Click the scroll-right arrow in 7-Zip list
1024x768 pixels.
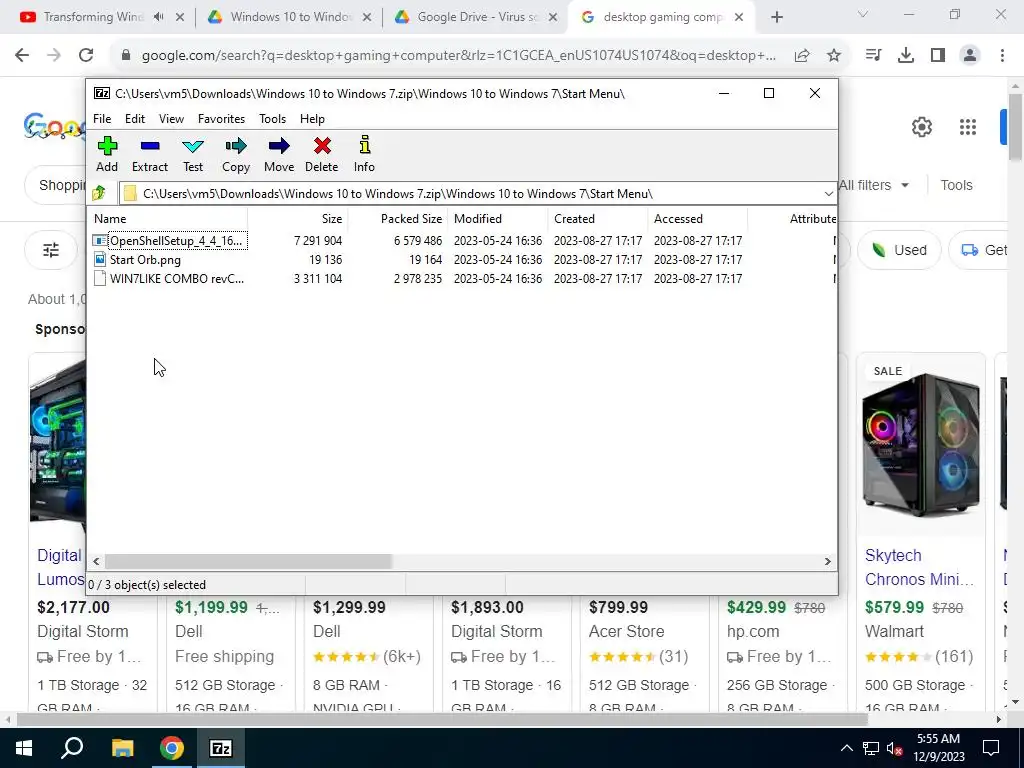(827, 561)
